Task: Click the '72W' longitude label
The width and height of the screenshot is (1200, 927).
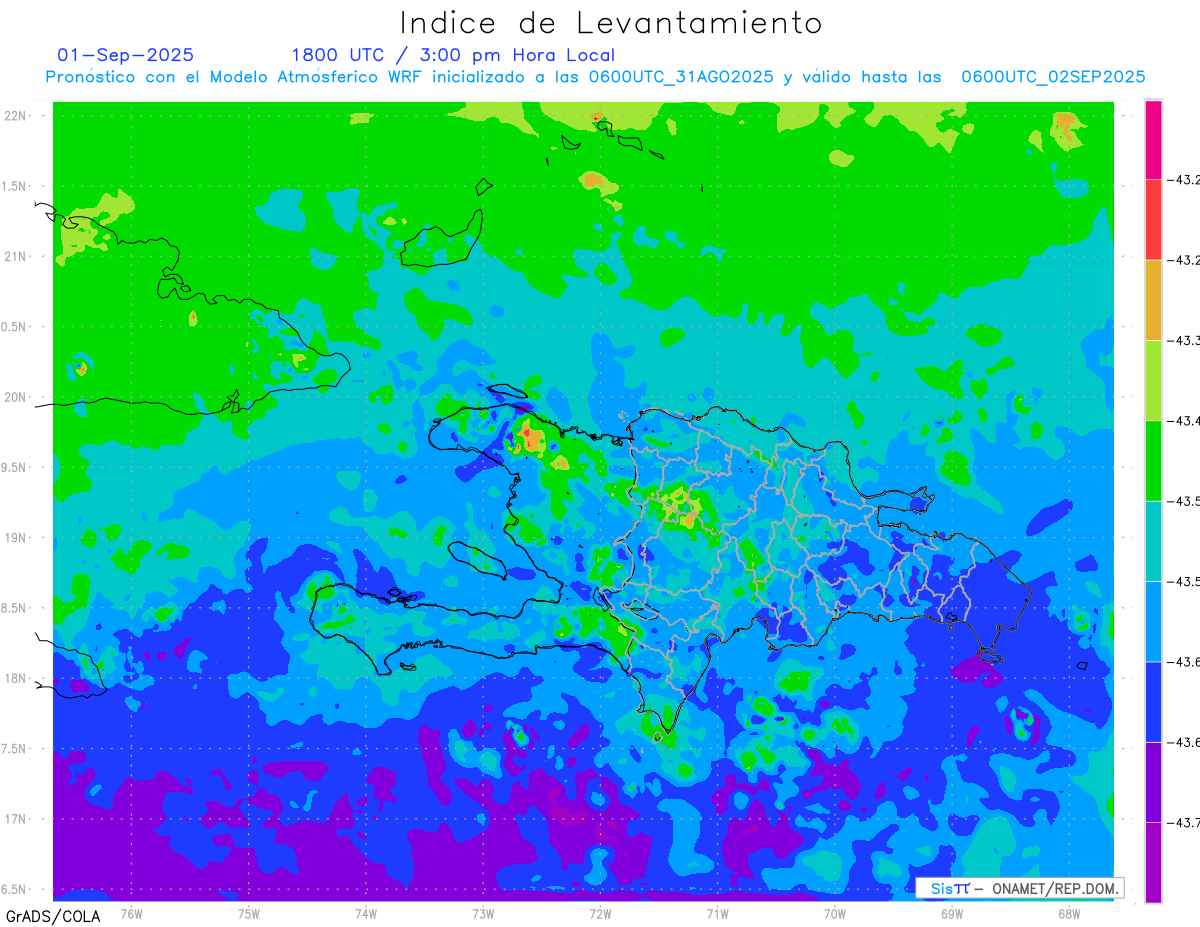Action: pos(600,913)
